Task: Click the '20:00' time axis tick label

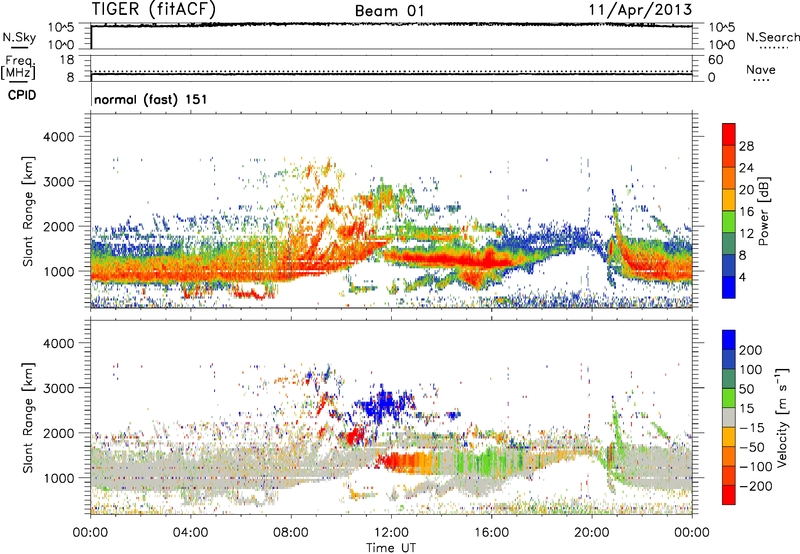Action: [x=592, y=533]
